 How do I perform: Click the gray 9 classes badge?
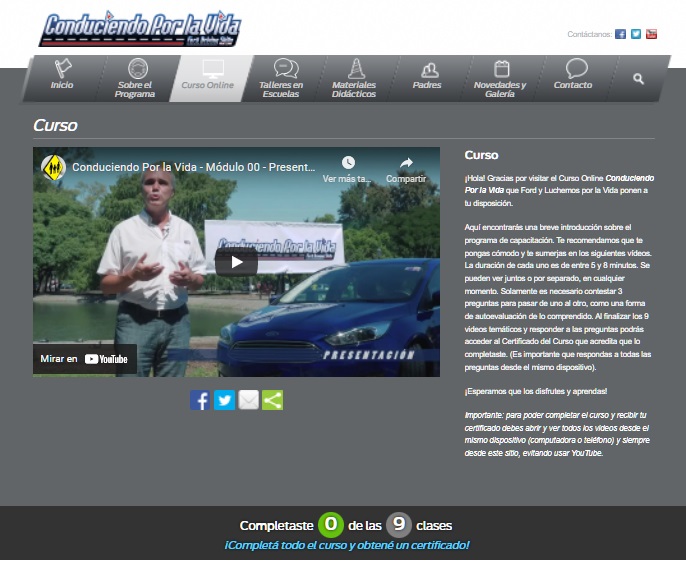tap(399, 525)
